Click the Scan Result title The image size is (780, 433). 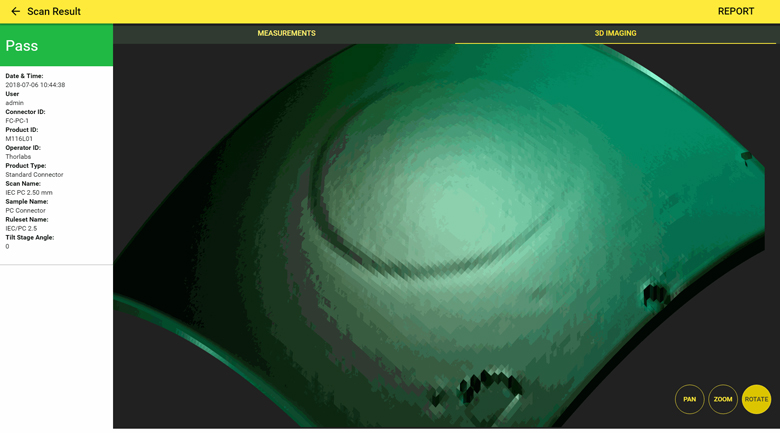pyautogui.click(x=54, y=12)
